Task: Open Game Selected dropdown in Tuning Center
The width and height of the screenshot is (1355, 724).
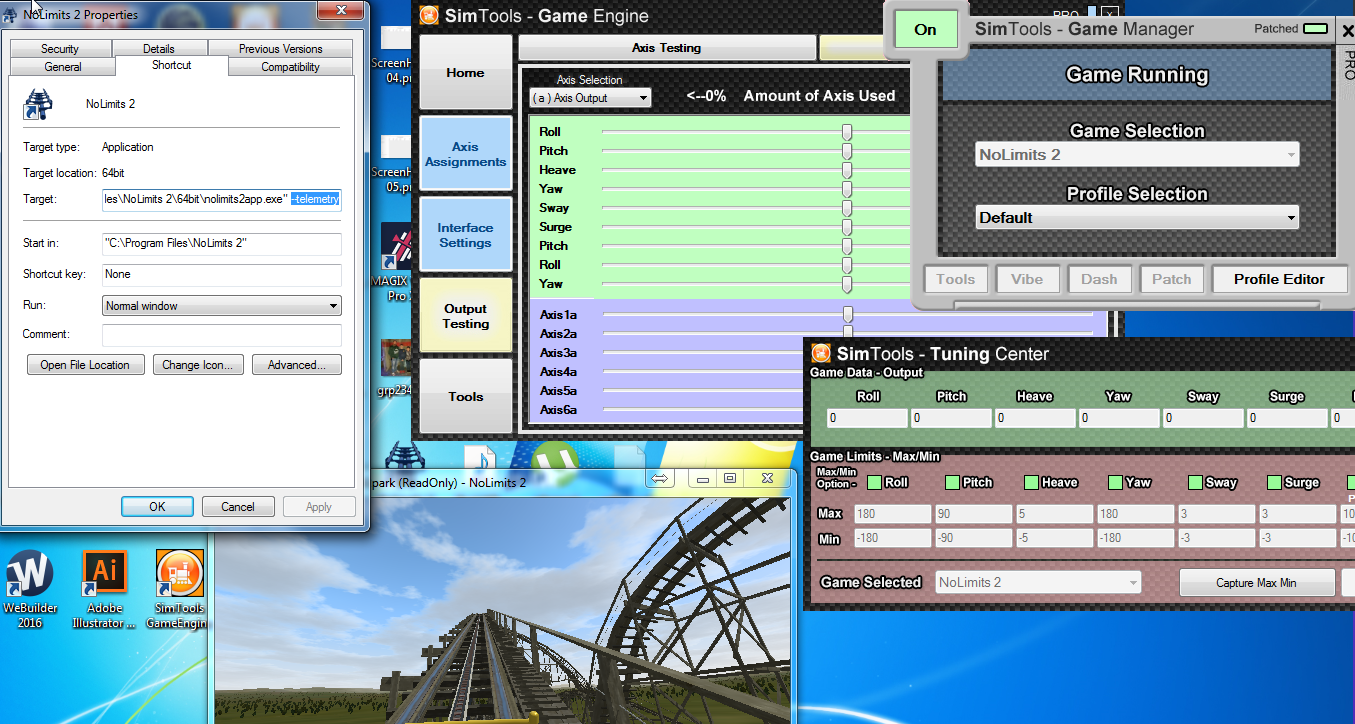Action: 1038,582
